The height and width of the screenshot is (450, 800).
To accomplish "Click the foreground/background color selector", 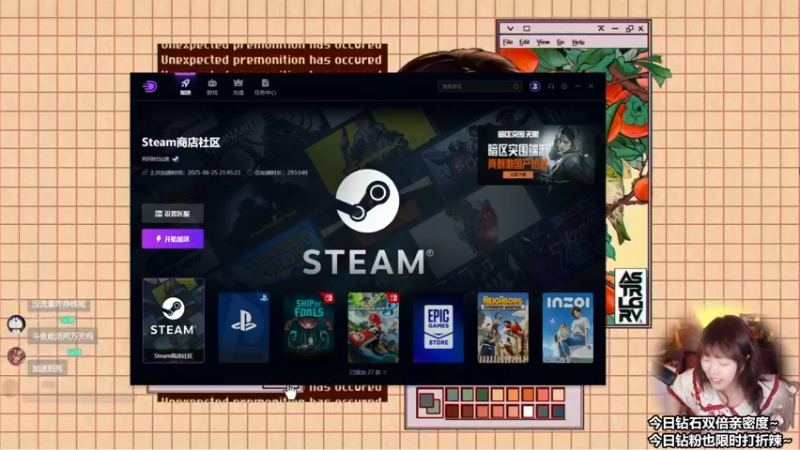I will click(x=430, y=403).
